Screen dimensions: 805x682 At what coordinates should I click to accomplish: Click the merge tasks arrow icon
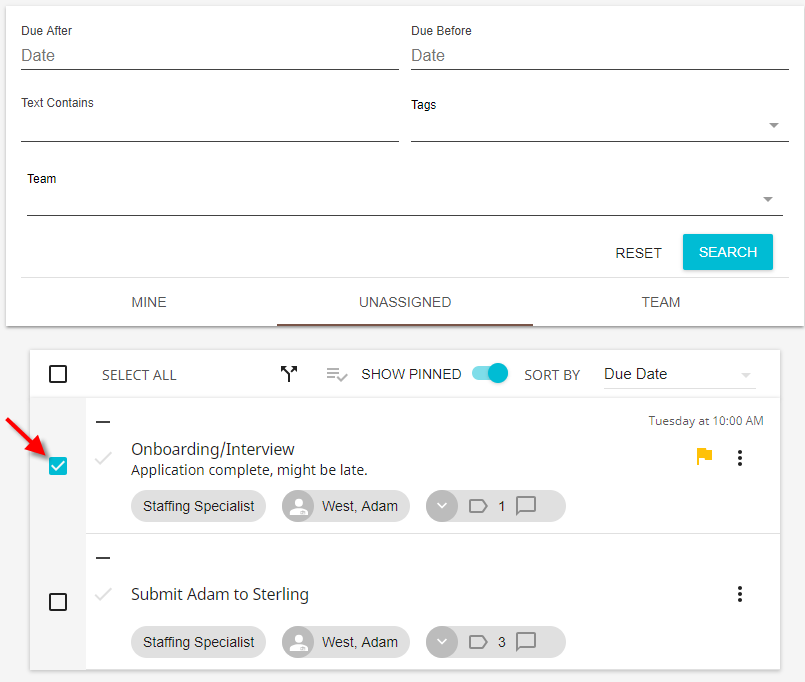coord(289,374)
